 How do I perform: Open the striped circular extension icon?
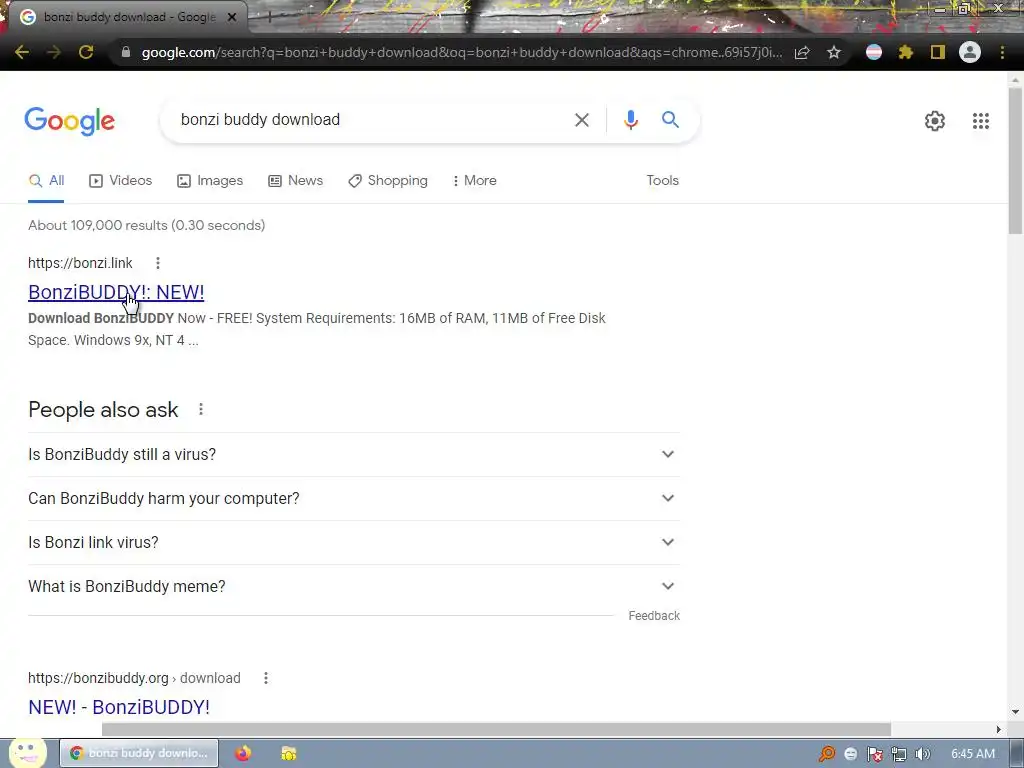pos(874,52)
